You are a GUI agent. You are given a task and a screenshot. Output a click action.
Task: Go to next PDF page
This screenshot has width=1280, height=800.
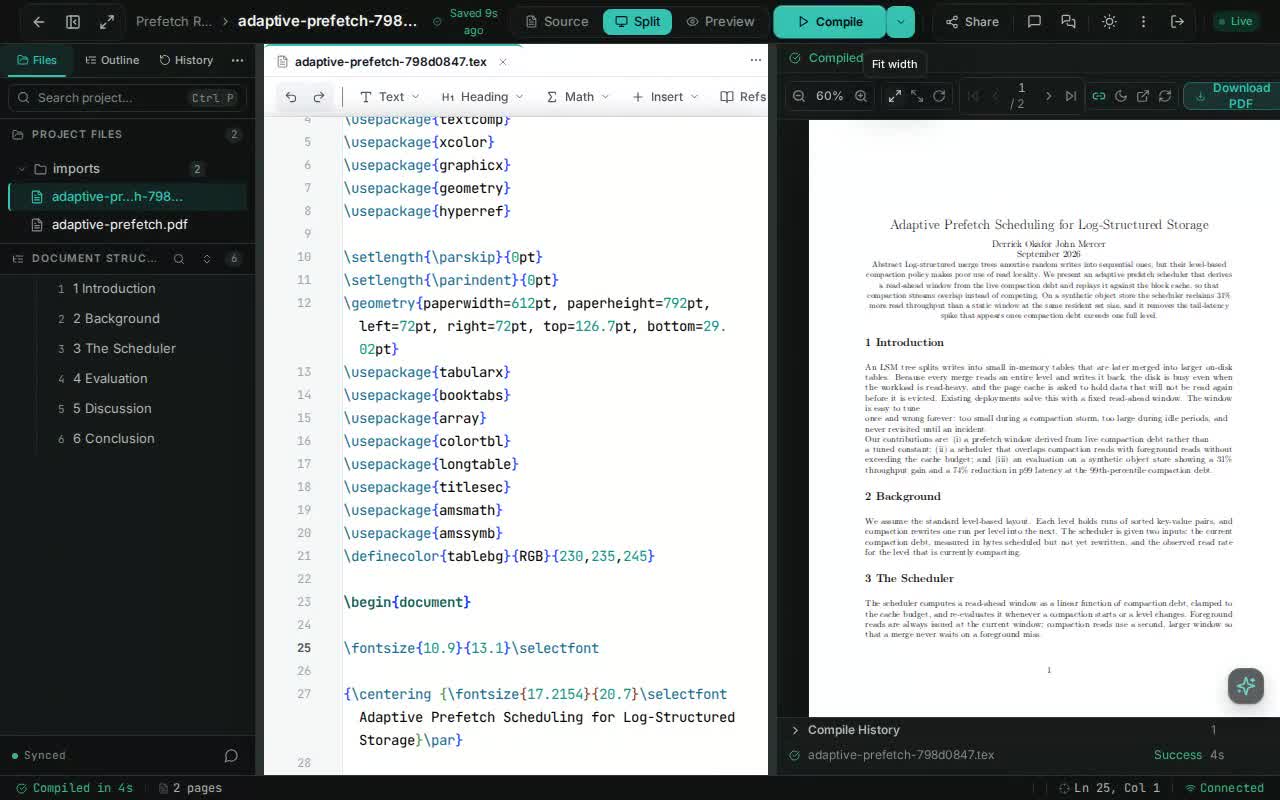pos(1048,96)
